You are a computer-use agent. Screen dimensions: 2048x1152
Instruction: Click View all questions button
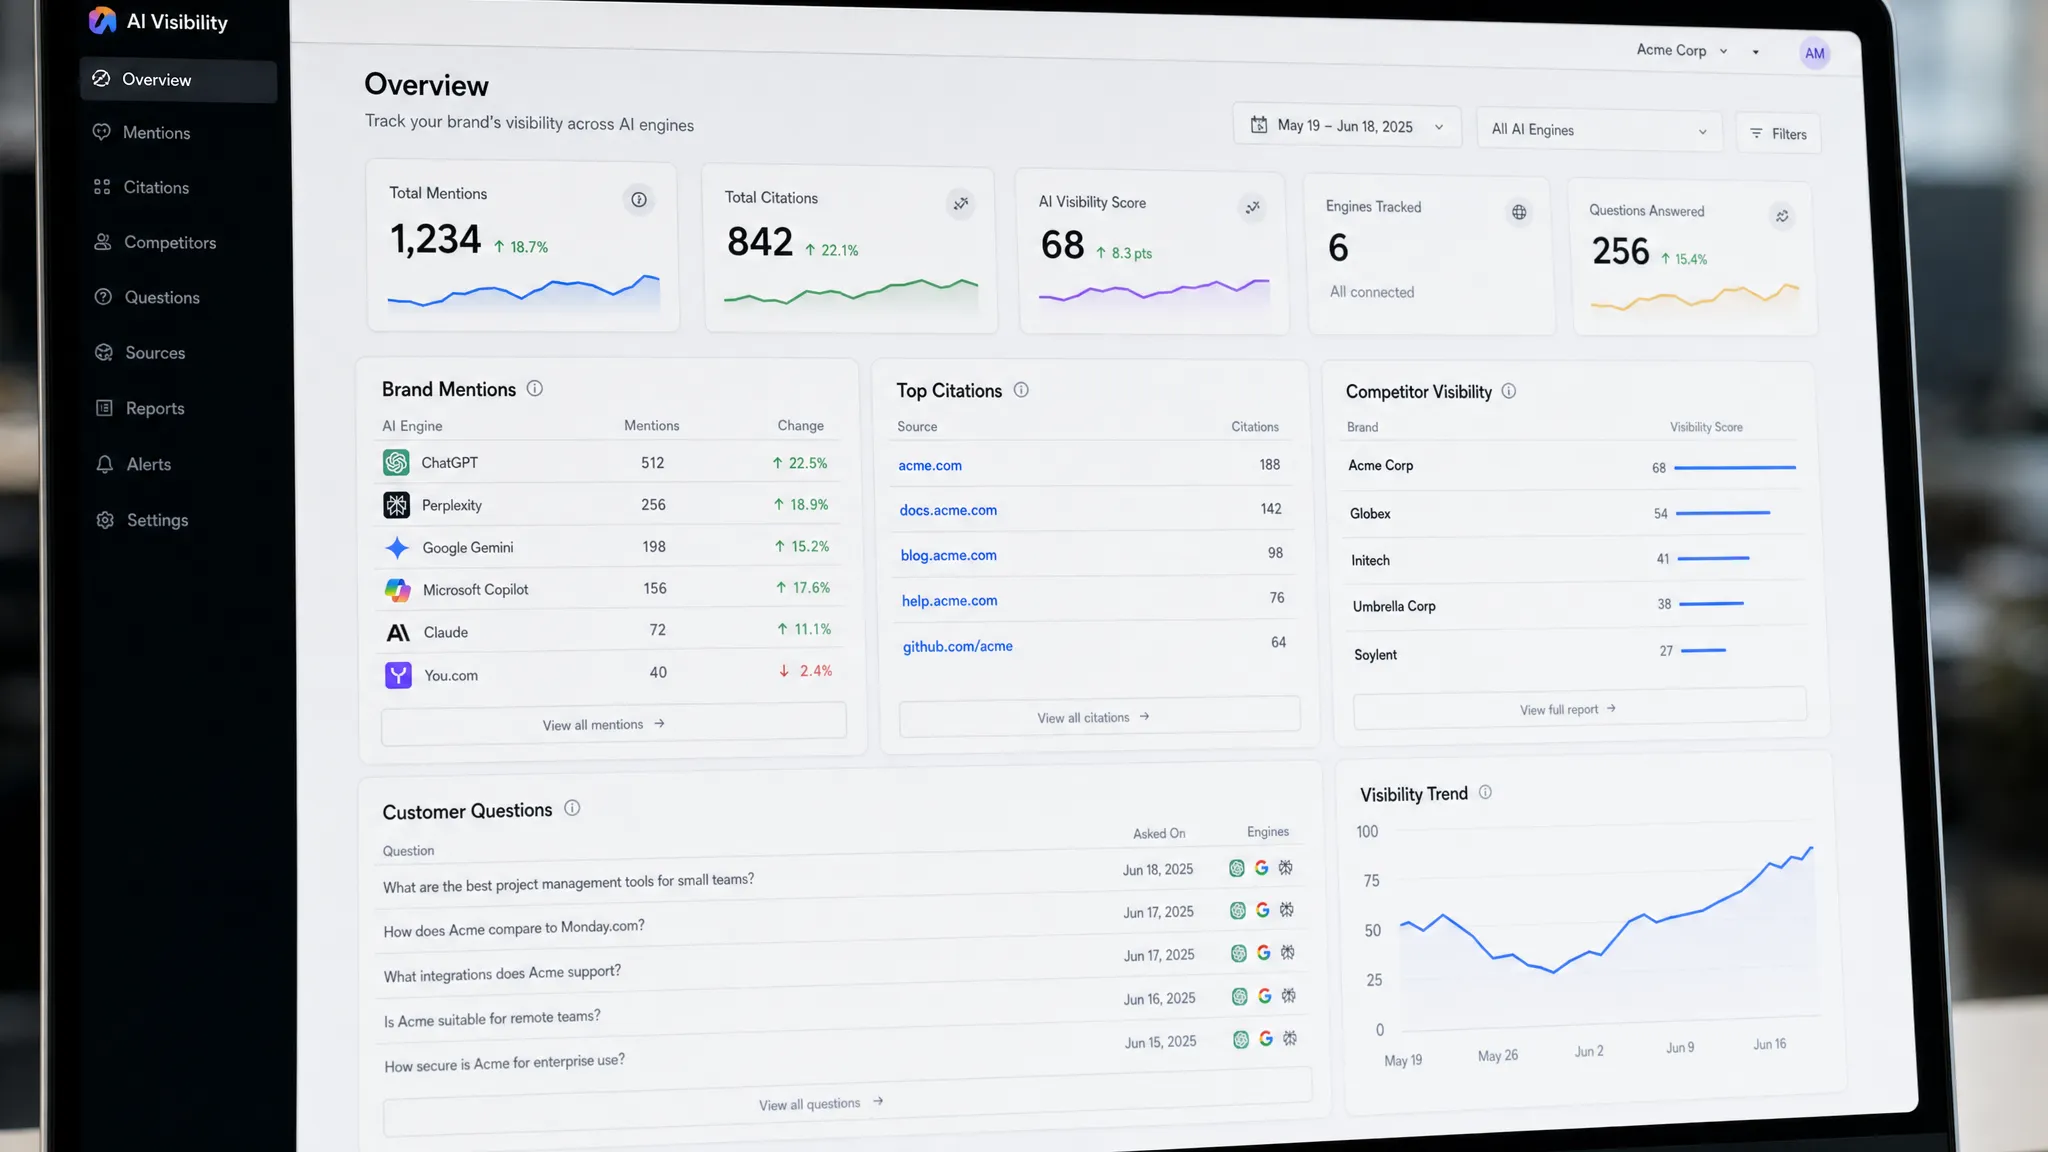[846, 1102]
